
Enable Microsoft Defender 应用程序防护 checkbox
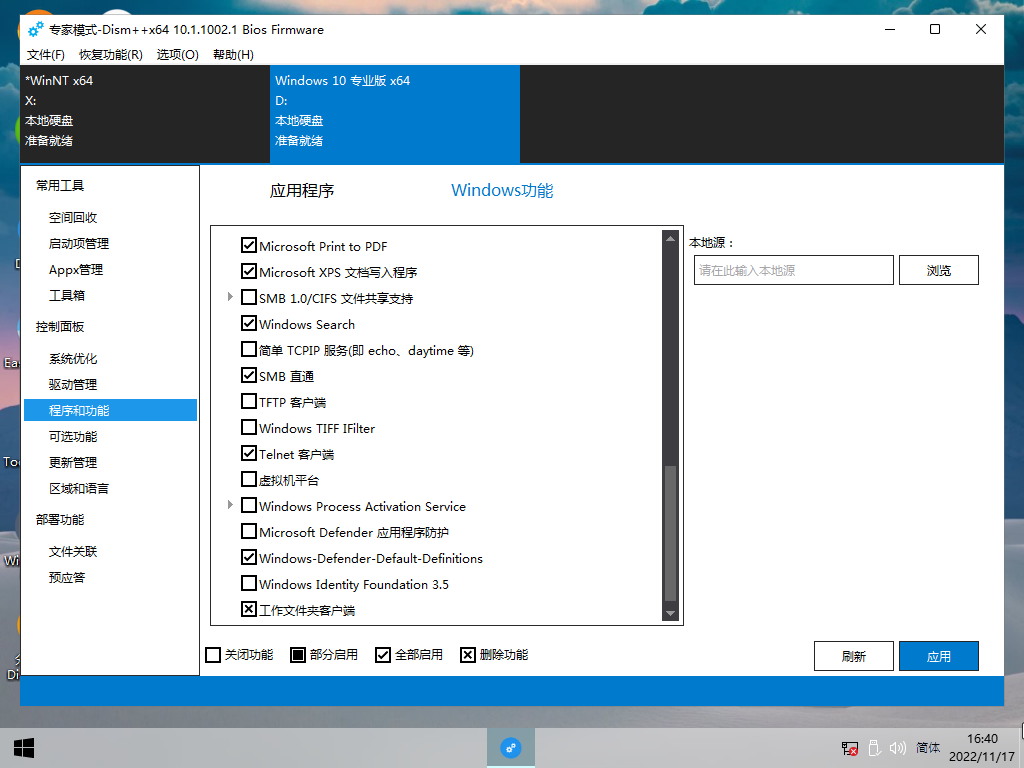tap(248, 532)
